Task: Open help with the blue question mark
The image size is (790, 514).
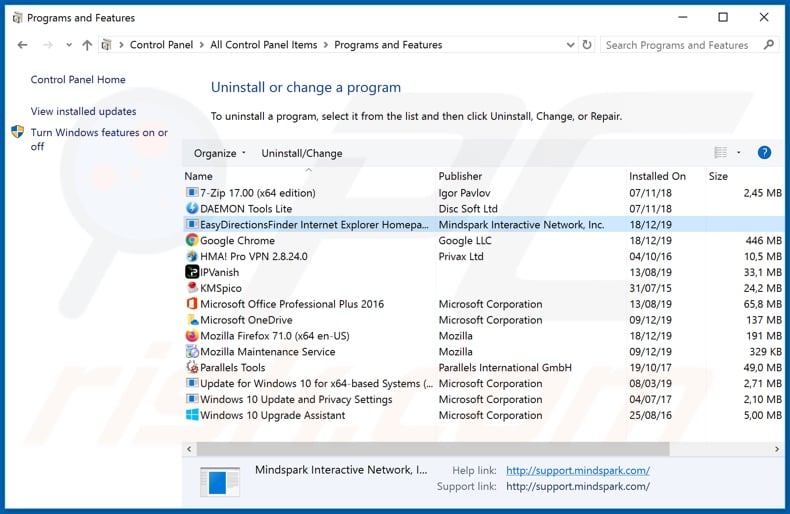Action: click(x=764, y=153)
